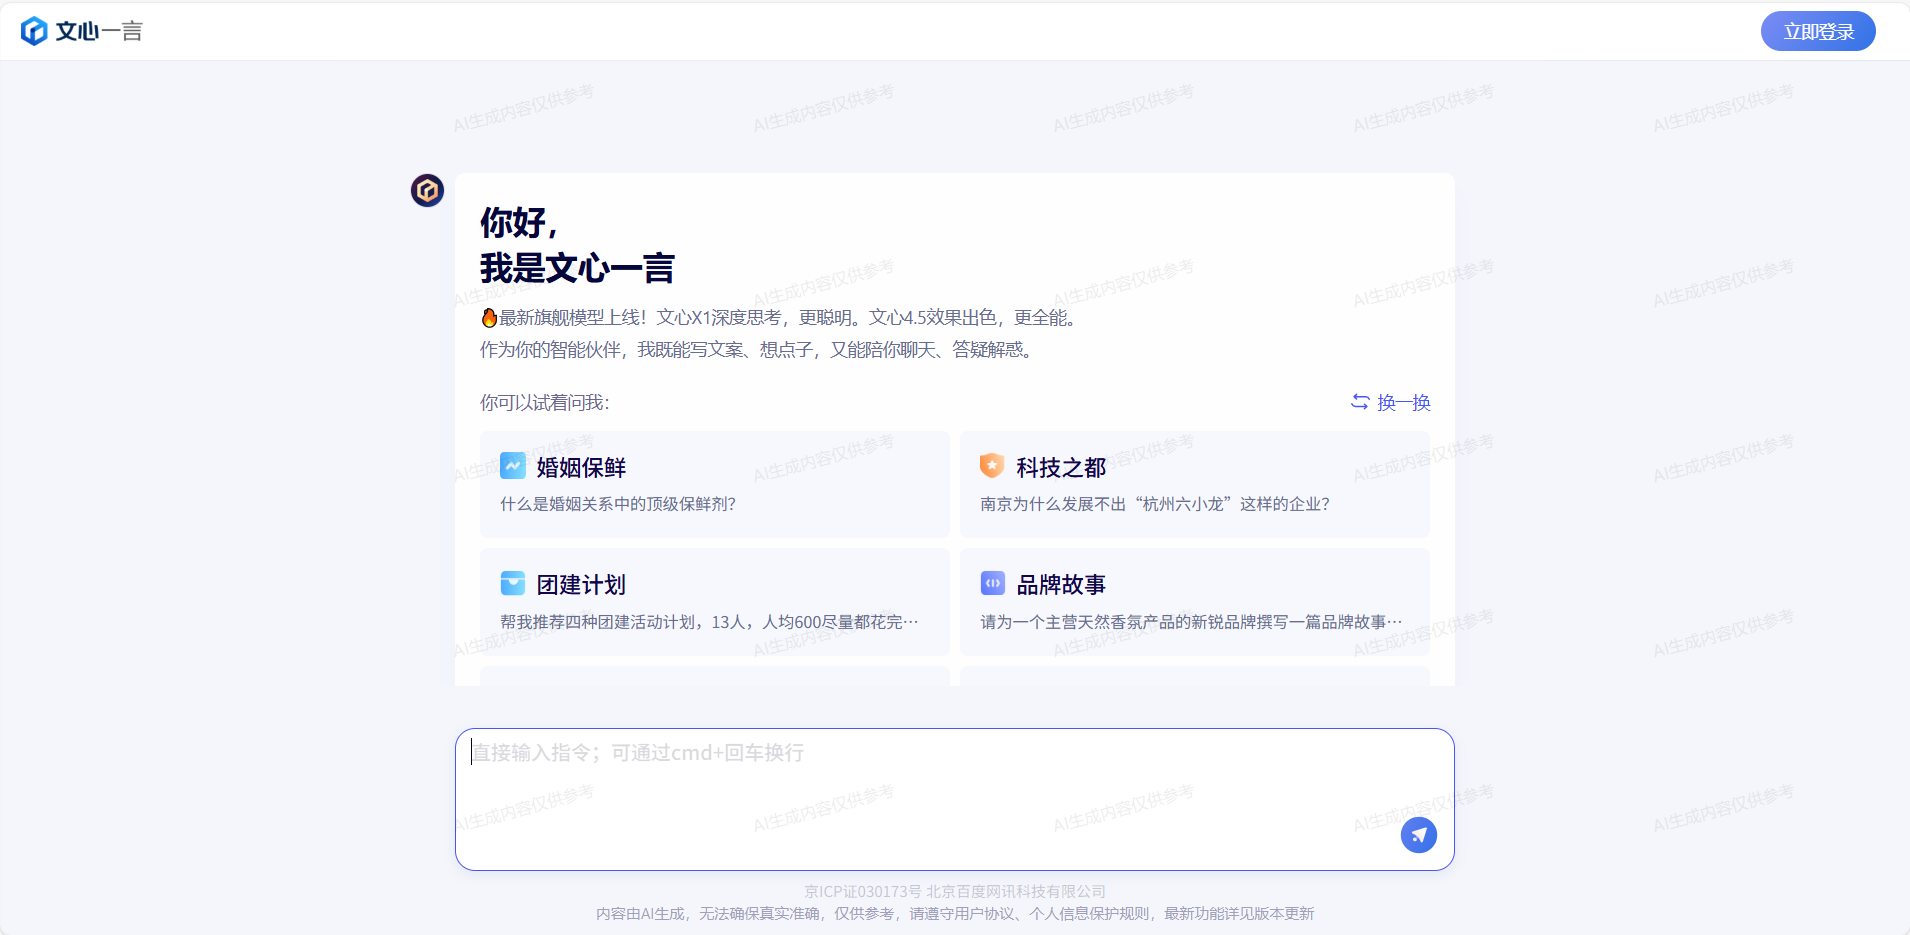Click the paper plane send icon
Image resolution: width=1910 pixels, height=935 pixels.
[1418, 834]
